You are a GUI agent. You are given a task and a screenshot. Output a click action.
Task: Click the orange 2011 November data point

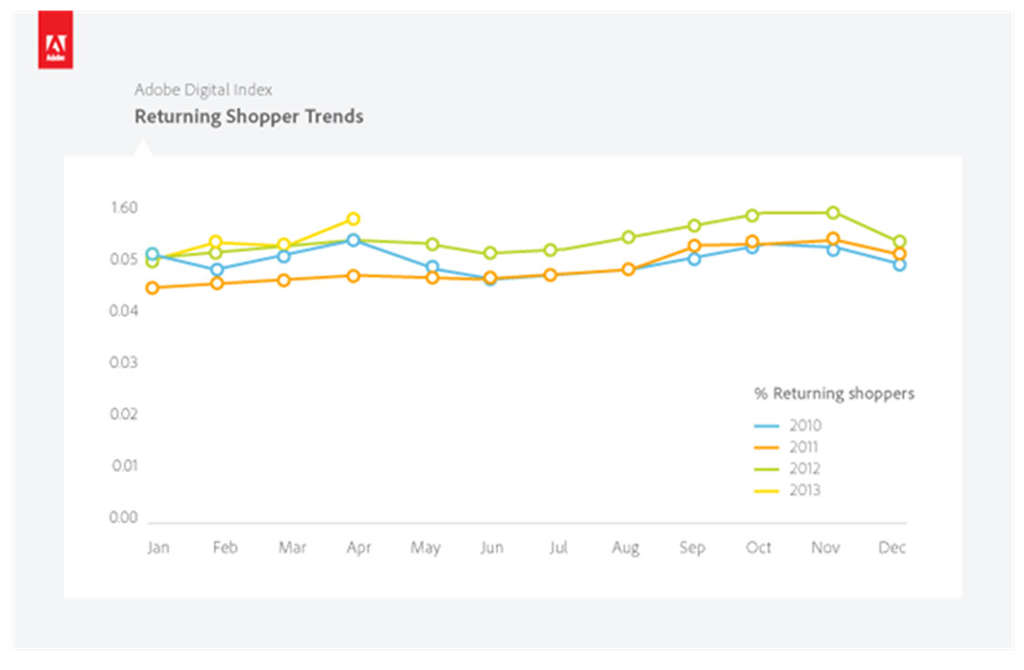(832, 239)
